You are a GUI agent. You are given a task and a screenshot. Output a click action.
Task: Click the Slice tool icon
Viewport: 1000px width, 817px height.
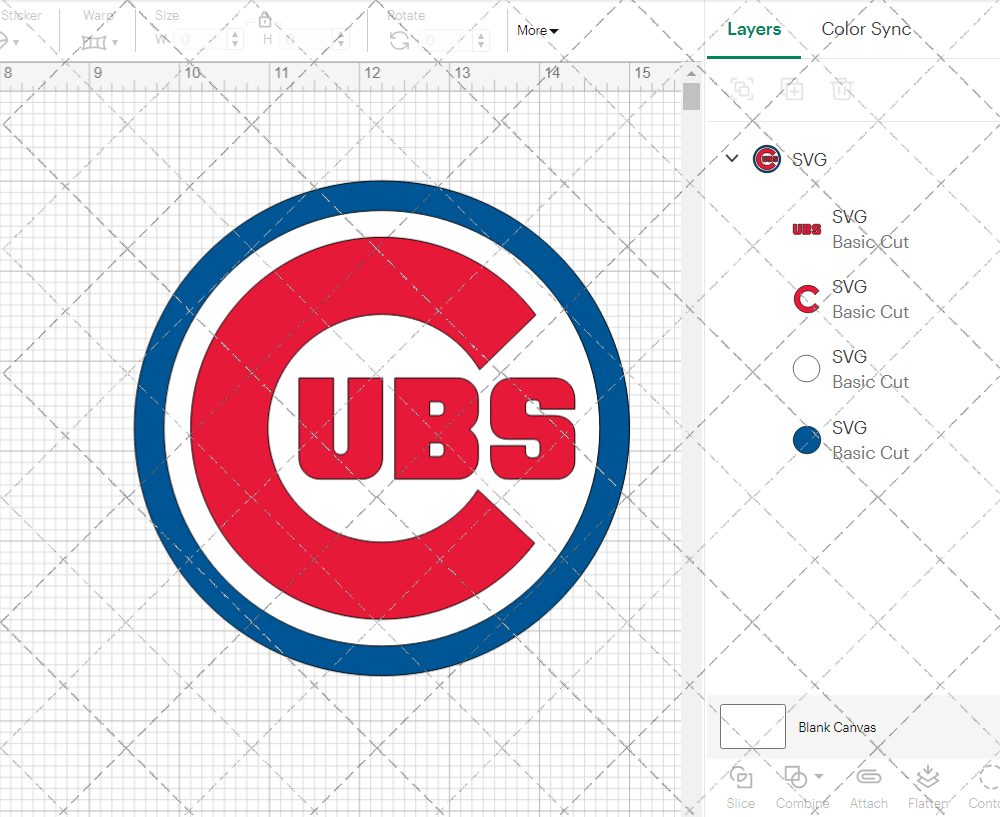click(x=740, y=778)
